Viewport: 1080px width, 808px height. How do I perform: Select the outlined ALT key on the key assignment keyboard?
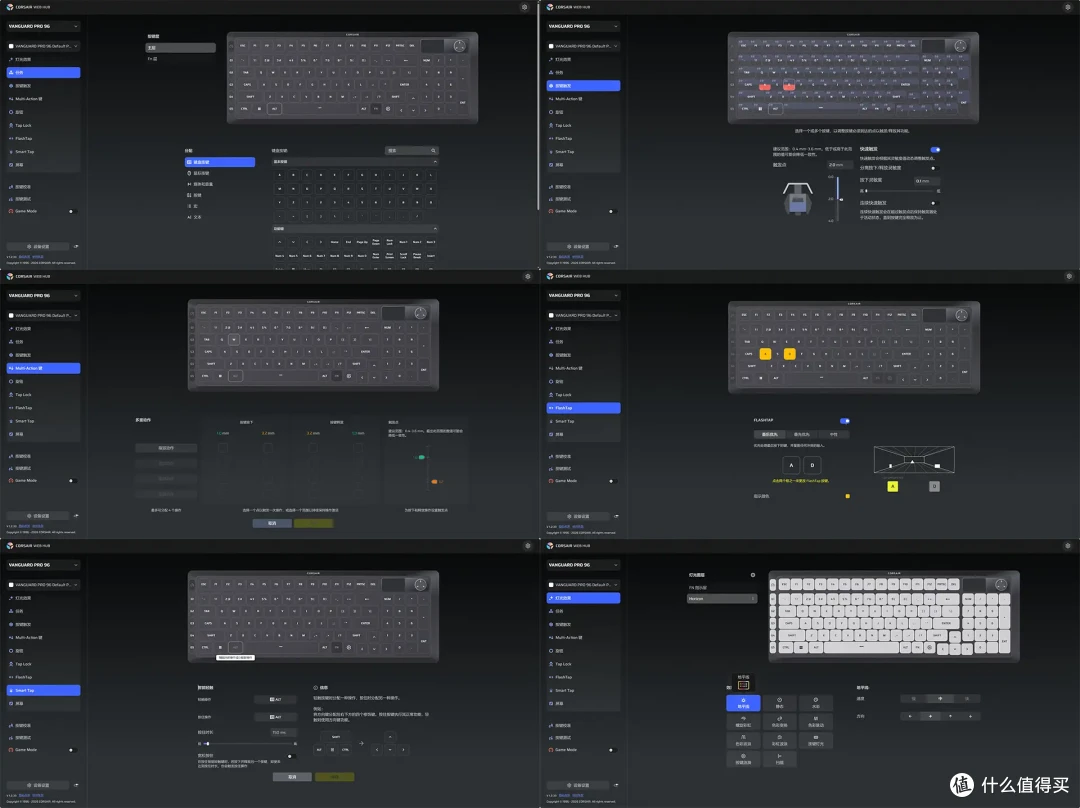(x=274, y=109)
